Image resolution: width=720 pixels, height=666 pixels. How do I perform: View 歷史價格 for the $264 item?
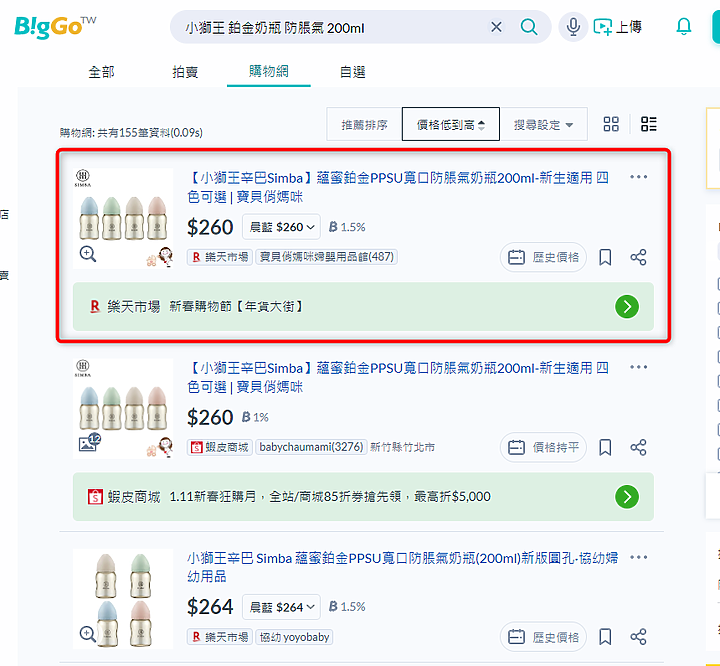click(x=543, y=637)
